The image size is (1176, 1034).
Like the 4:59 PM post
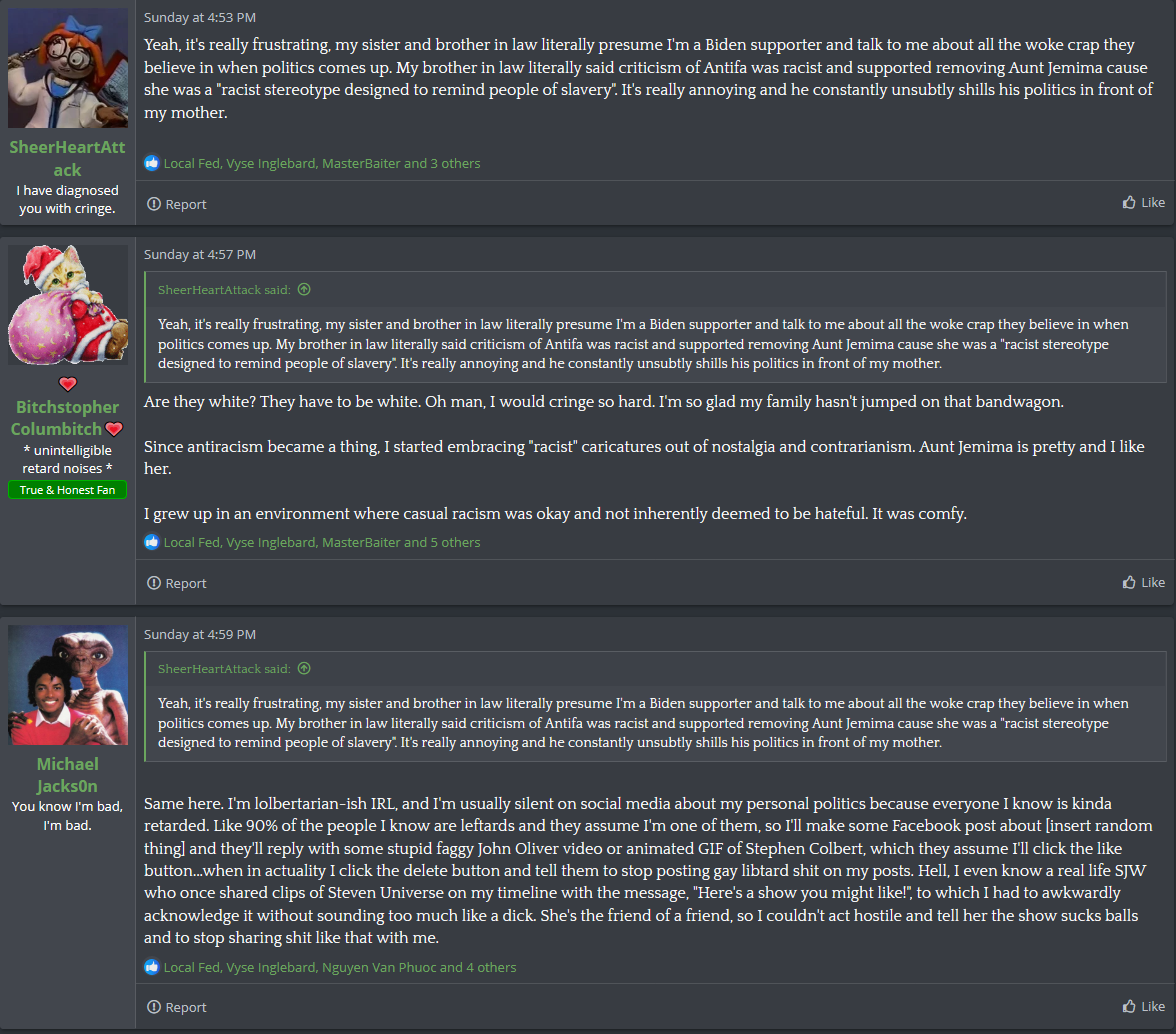1143,1006
